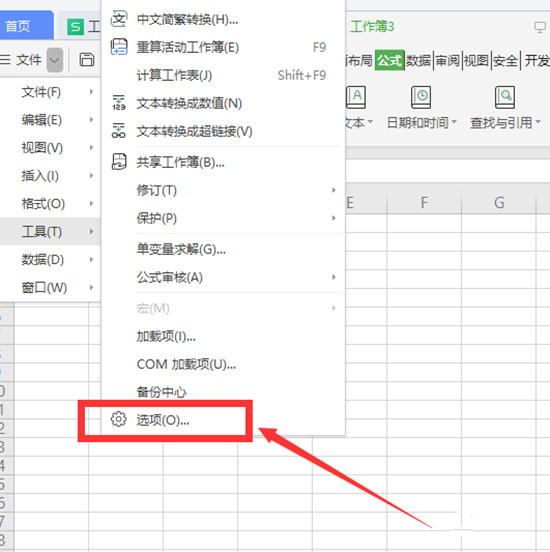This screenshot has width=550, height=552.
Task: Expand the 窗口(W) submenu
Action: [x=50, y=288]
